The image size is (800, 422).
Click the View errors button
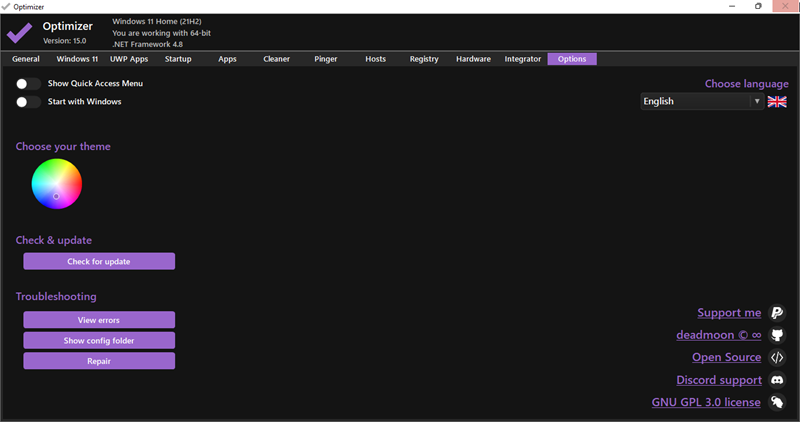coord(99,320)
